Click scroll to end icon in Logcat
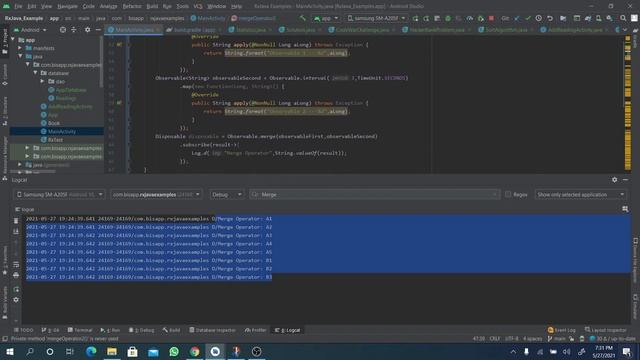Viewport: 640px width, 360px height. [x=16, y=231]
